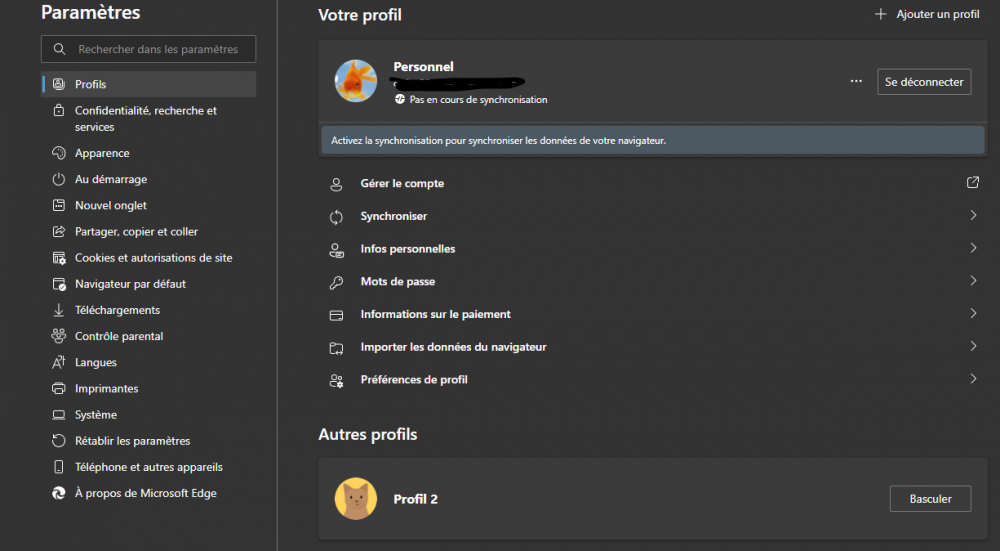Click the import browser data folder icon

pyautogui.click(x=336, y=348)
